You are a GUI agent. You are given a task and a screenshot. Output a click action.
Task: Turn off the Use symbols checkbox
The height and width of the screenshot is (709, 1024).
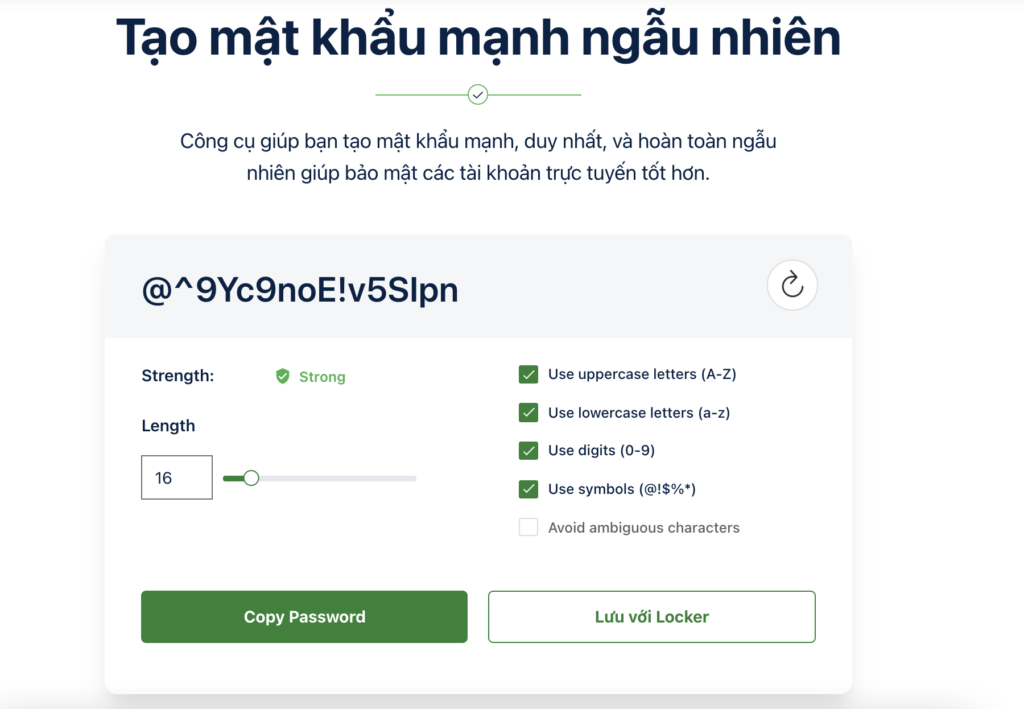[x=528, y=489]
